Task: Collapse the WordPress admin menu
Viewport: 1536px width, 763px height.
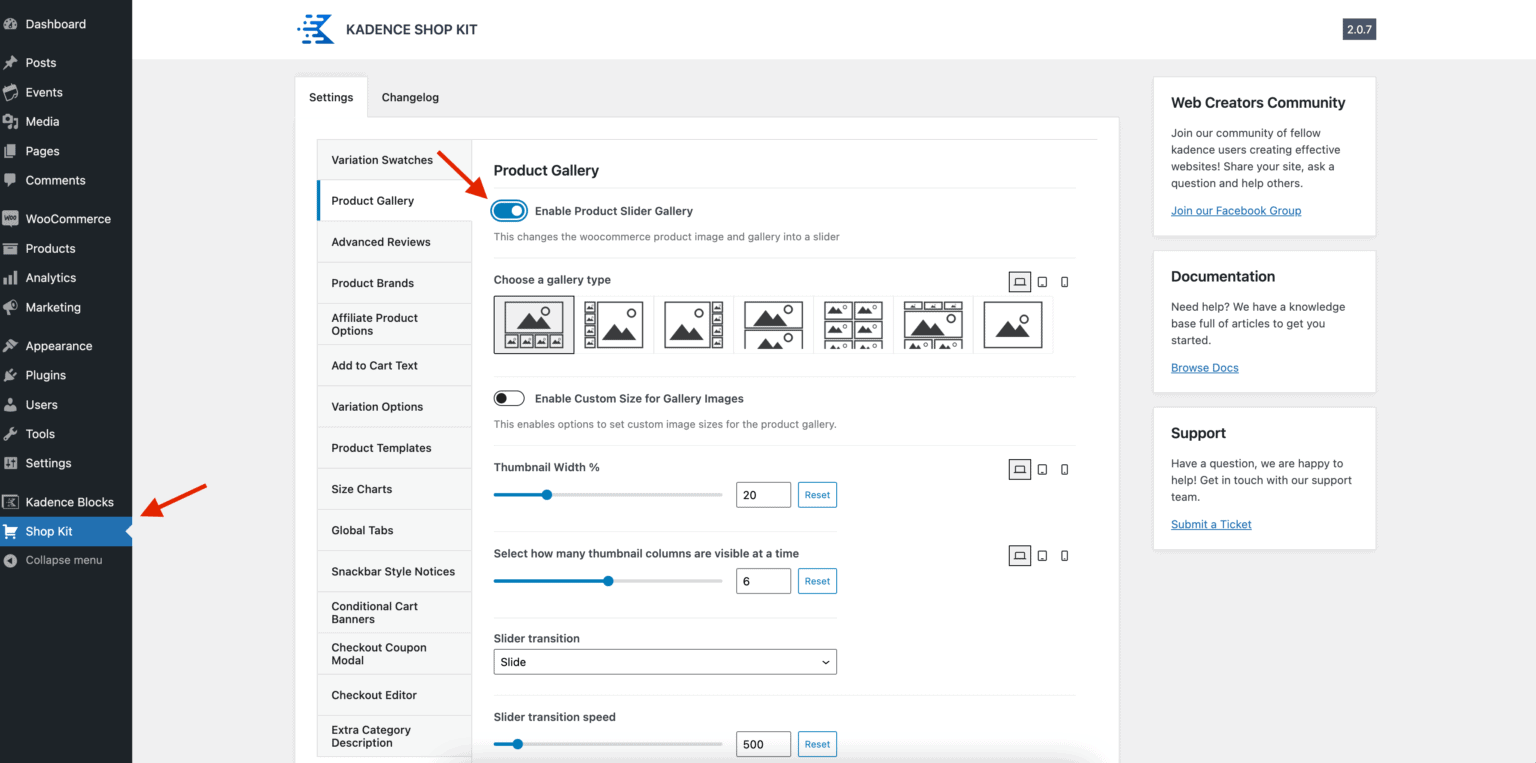Action: pyautogui.click(x=63, y=560)
